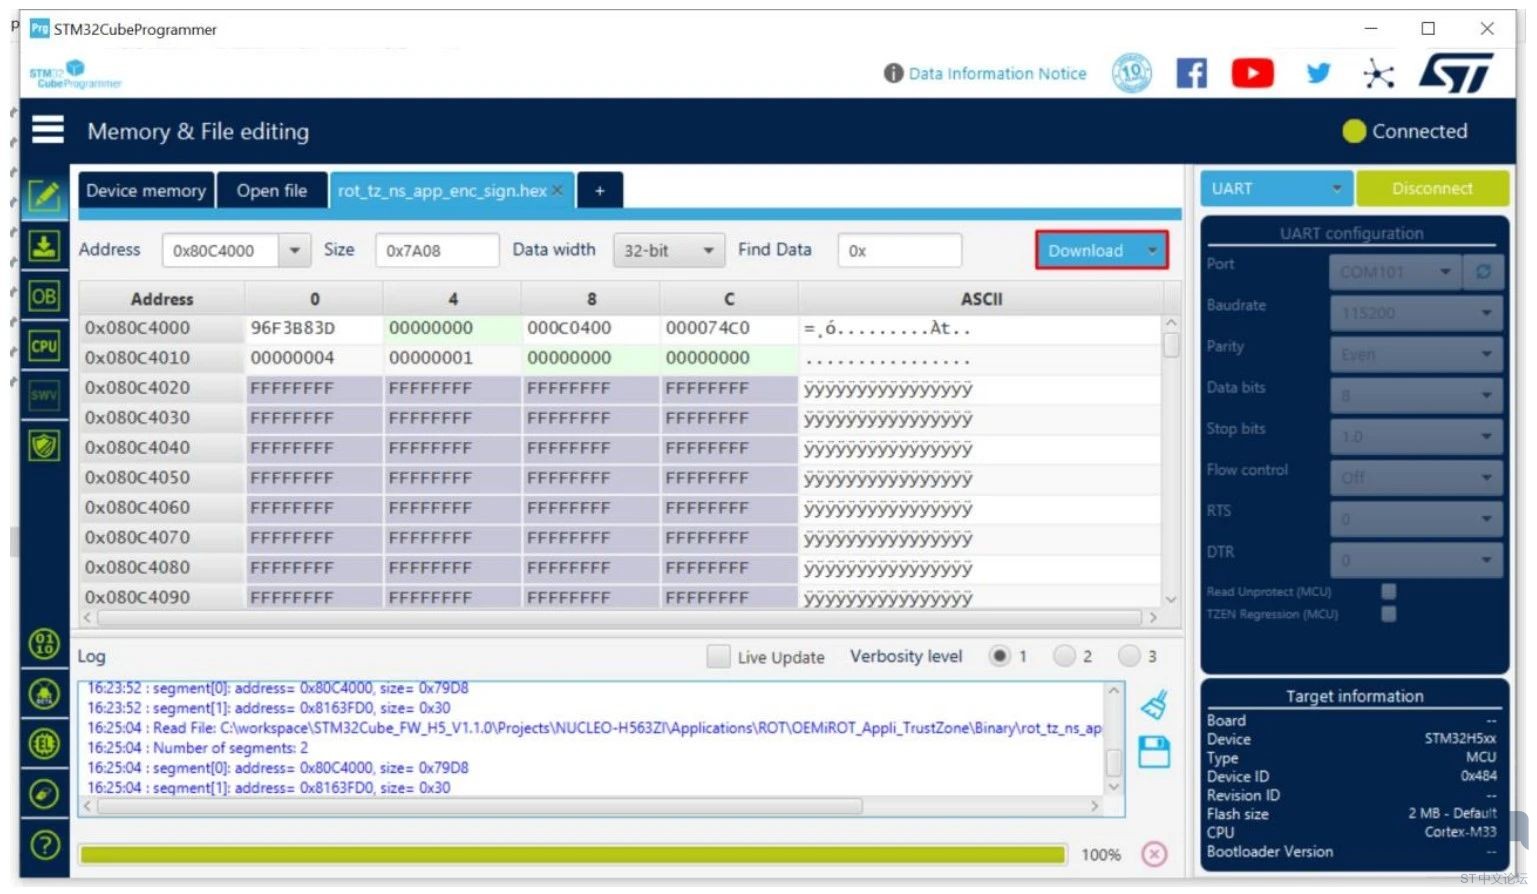Viewport: 1537px width, 894px height.
Task: Toggle Read Unprotect (MCU) checkbox
Action: click(1389, 591)
